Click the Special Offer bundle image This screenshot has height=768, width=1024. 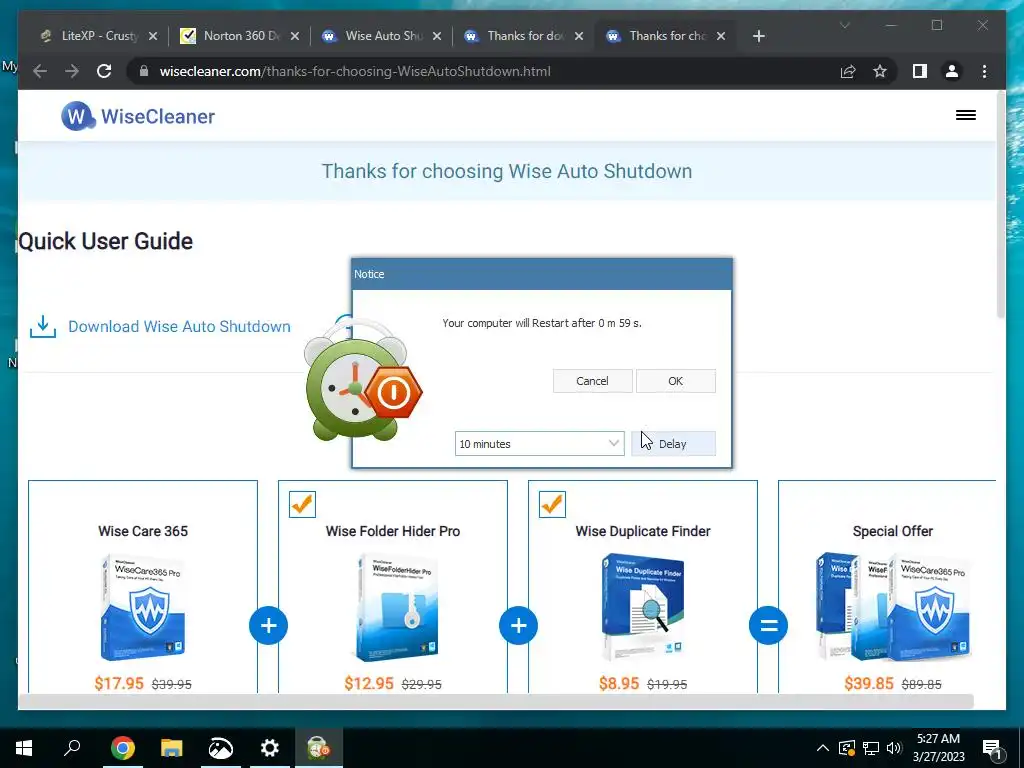pos(893,607)
